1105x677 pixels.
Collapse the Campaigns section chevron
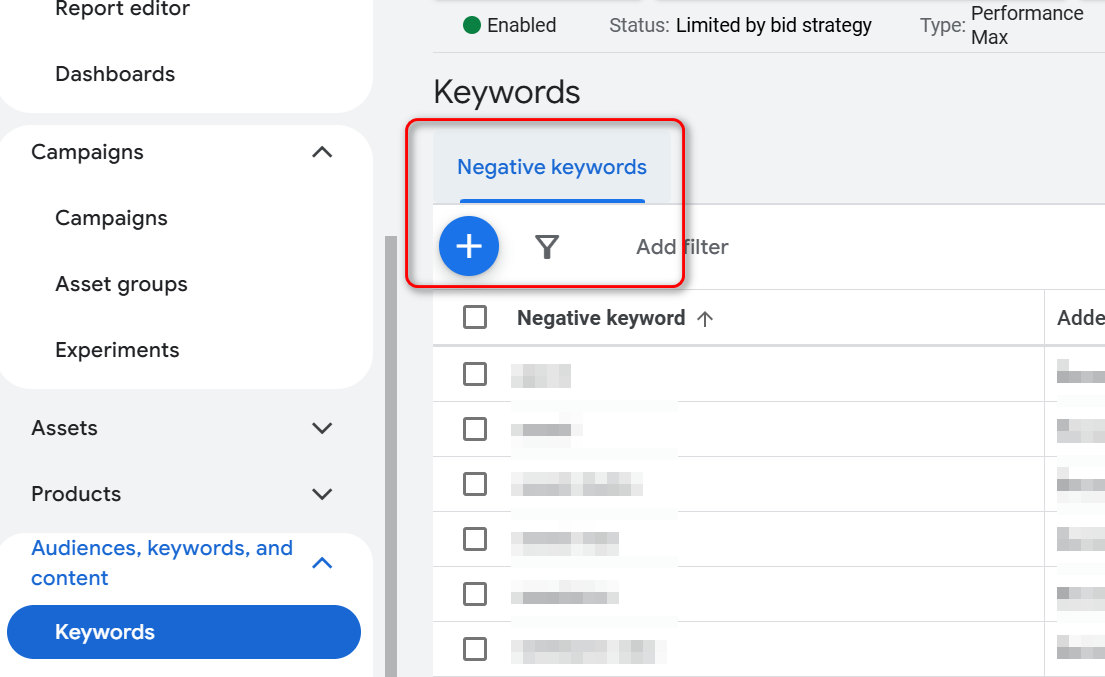click(322, 152)
